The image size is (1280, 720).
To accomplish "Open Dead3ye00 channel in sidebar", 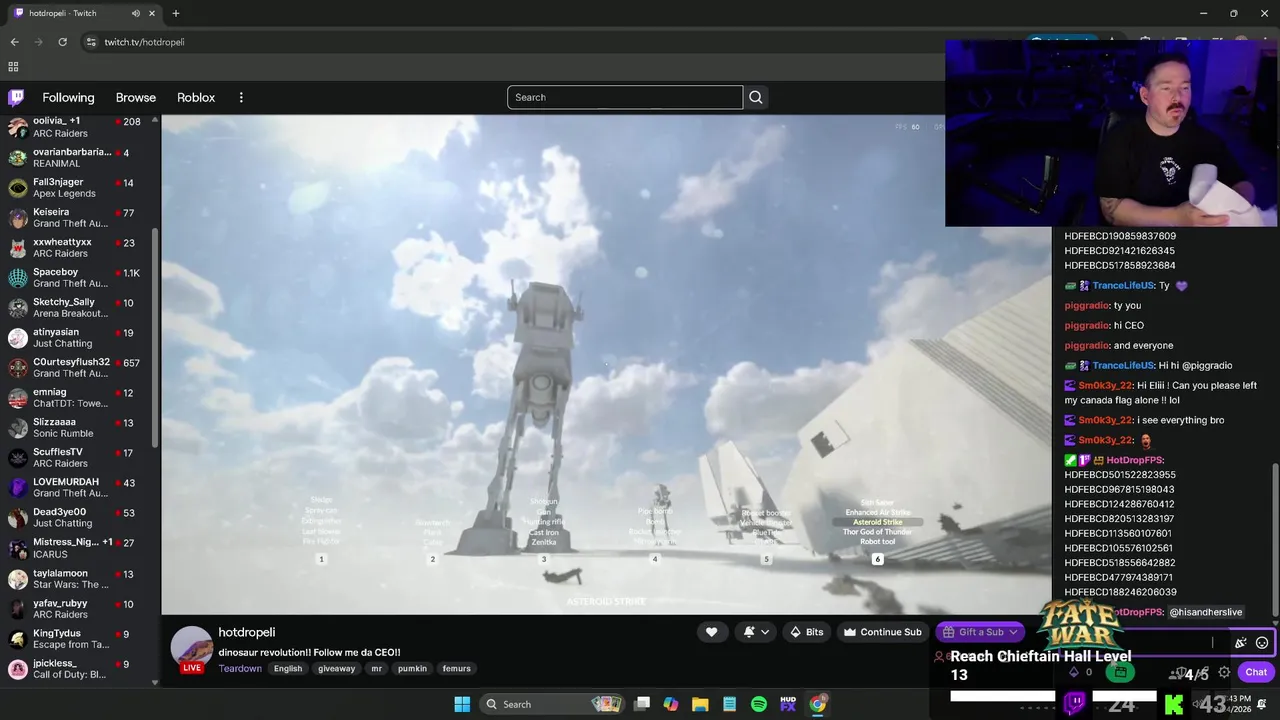I will click(80, 517).
